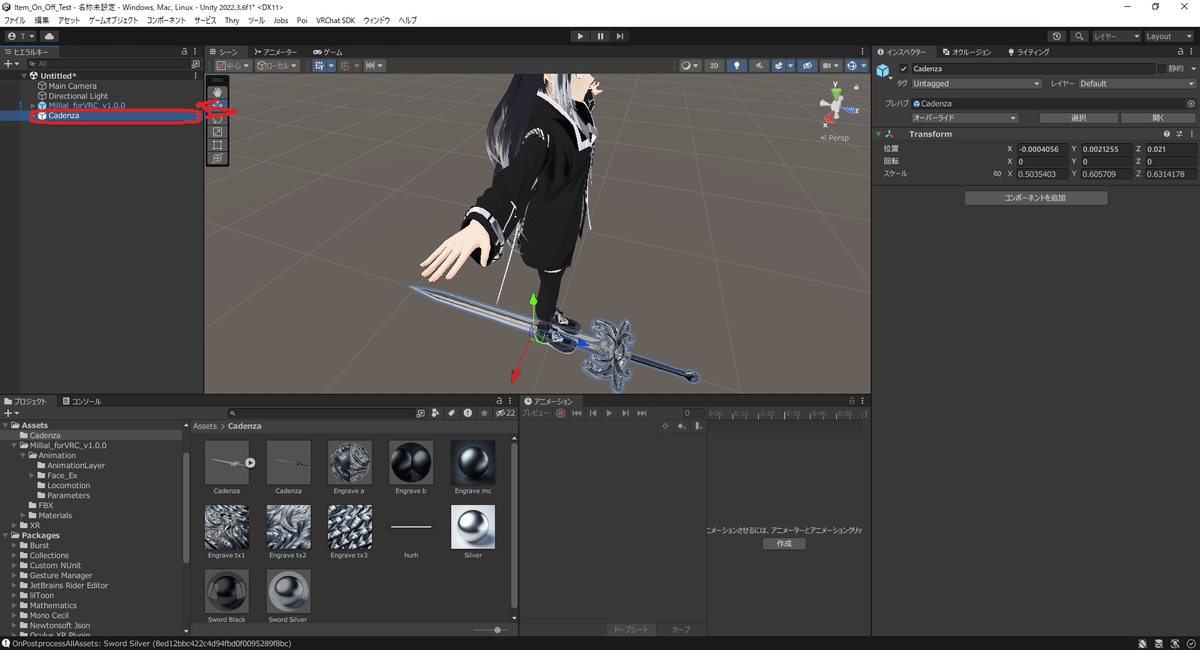
Task: Switch to the Lighting tab
Action: 1029,51
